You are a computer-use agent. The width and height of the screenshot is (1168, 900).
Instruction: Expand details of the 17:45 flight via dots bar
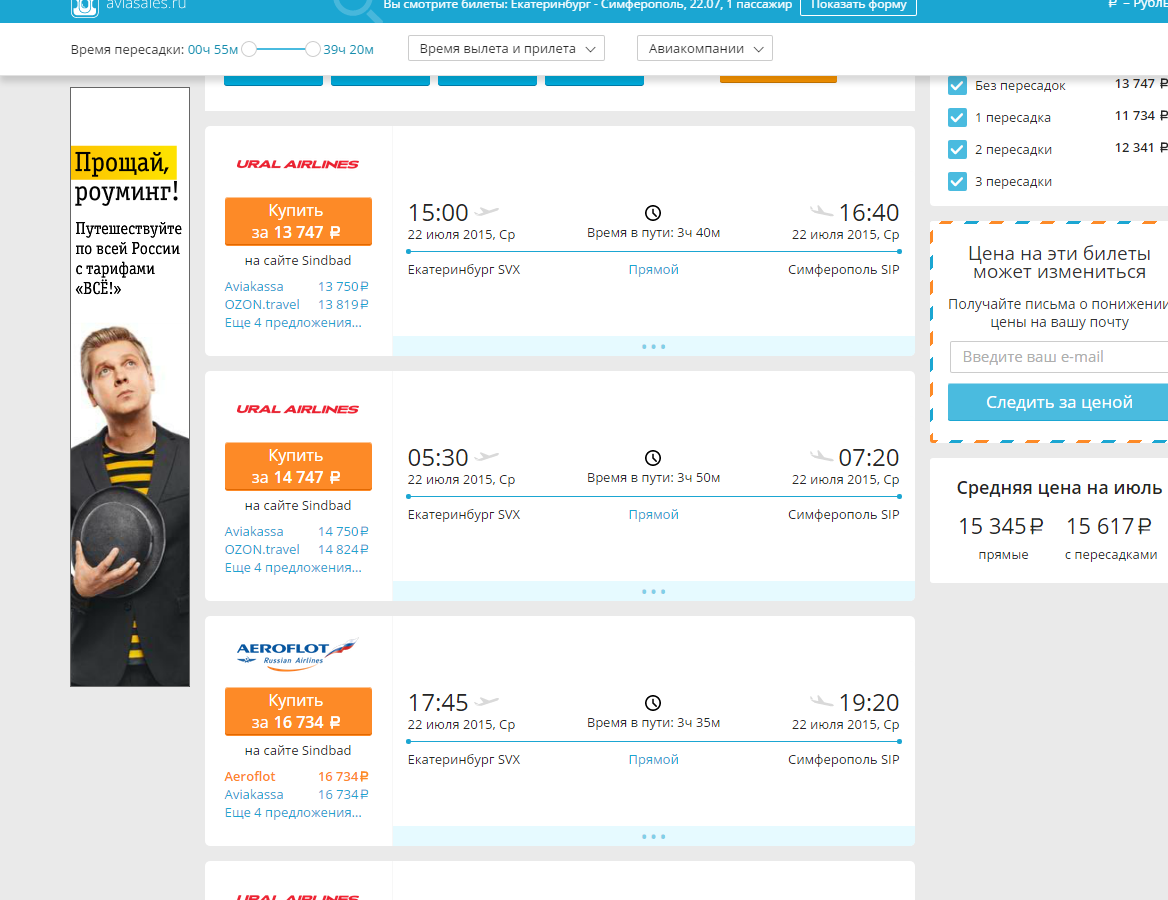[653, 837]
